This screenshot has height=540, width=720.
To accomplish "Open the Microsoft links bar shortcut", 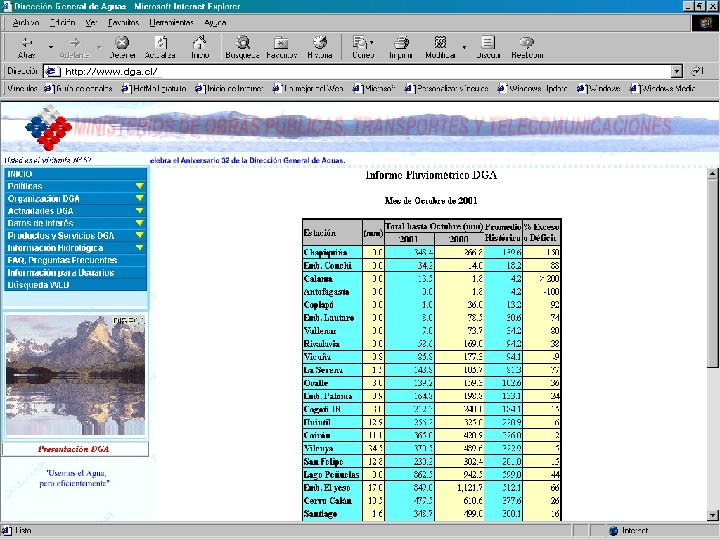I will [x=374, y=88].
